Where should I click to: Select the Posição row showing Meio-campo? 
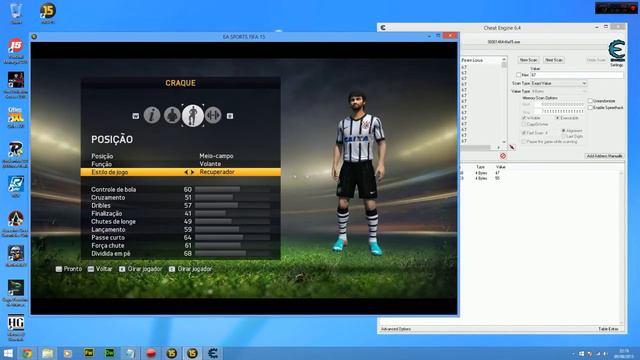pos(180,156)
